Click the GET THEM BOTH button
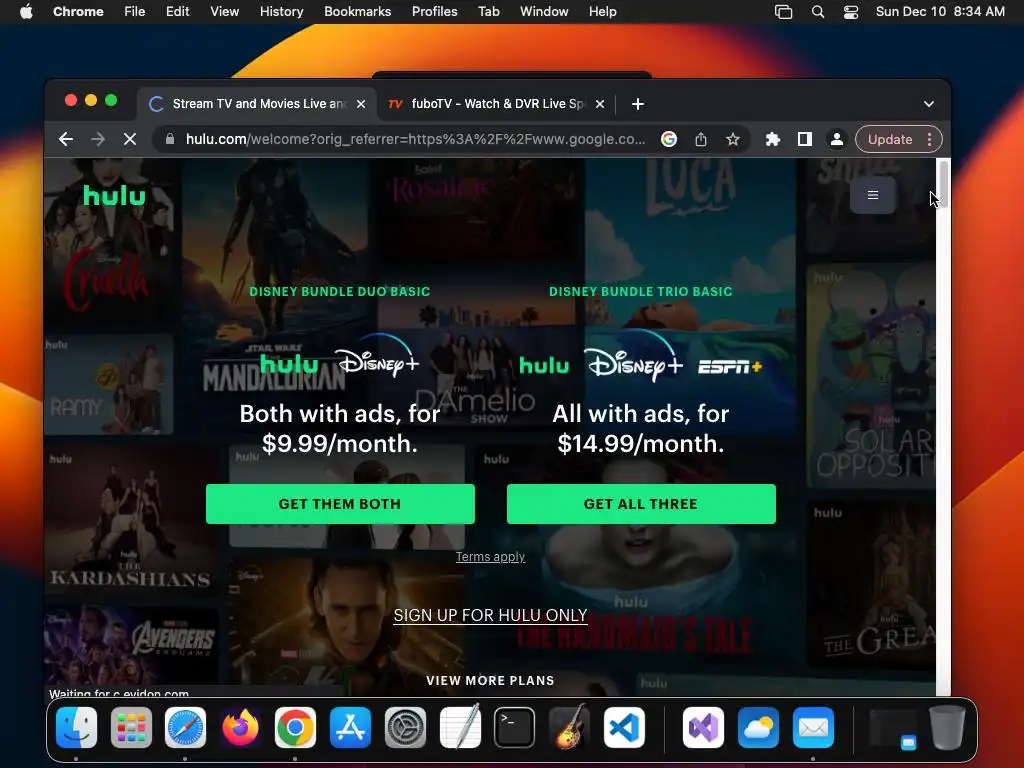1024x768 pixels. tap(340, 504)
